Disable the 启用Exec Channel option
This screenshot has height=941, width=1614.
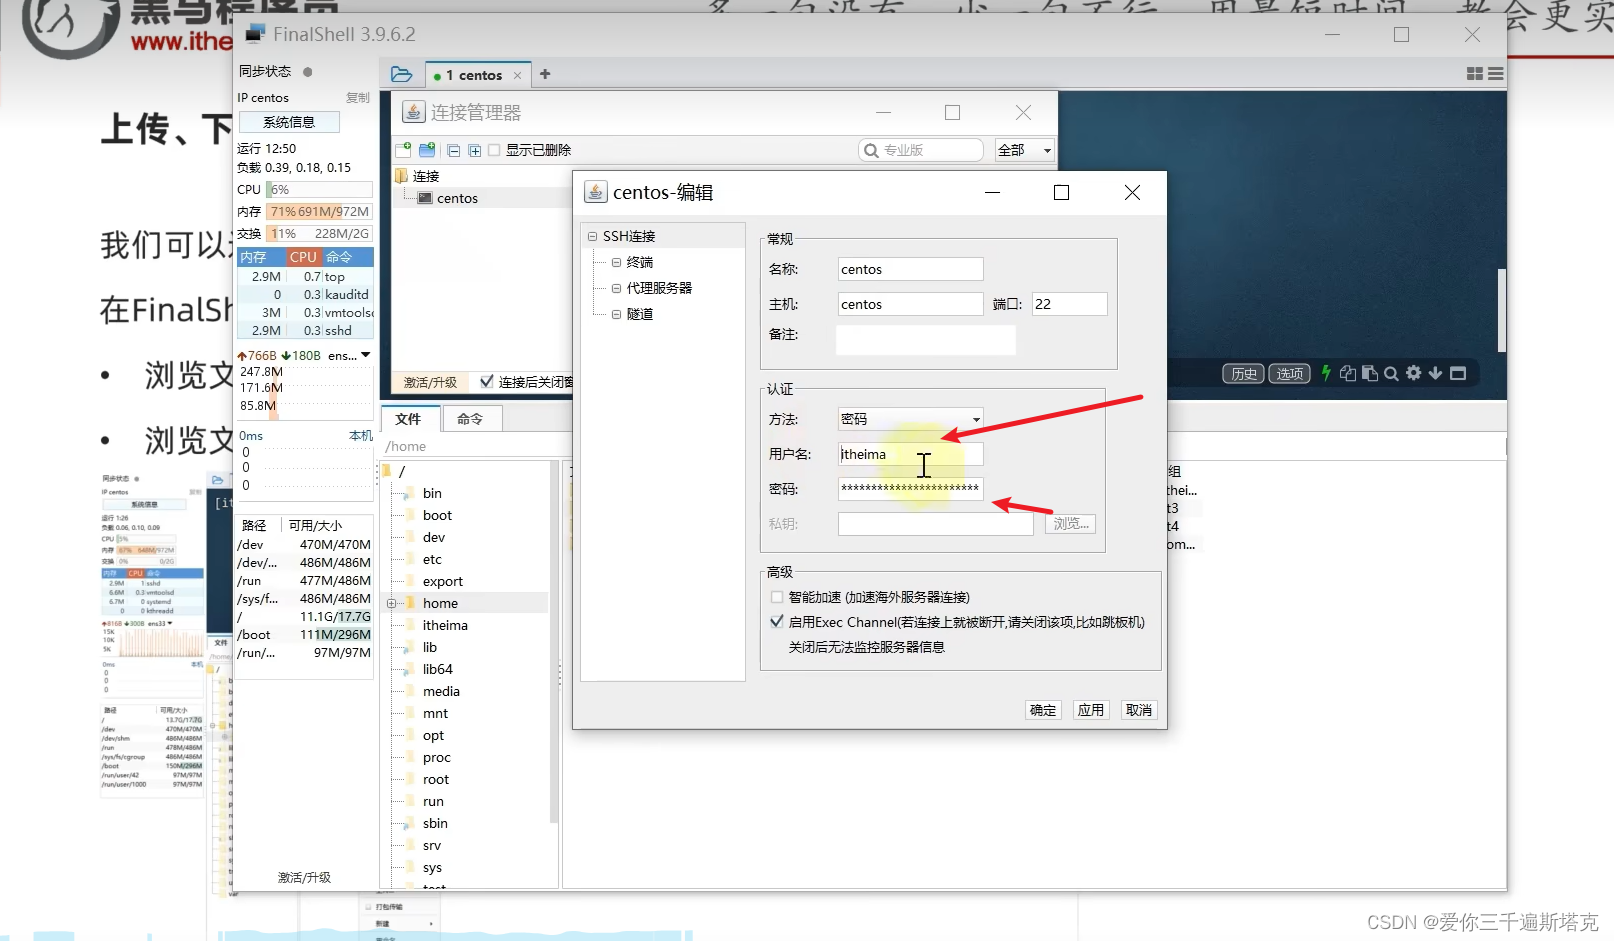(777, 621)
